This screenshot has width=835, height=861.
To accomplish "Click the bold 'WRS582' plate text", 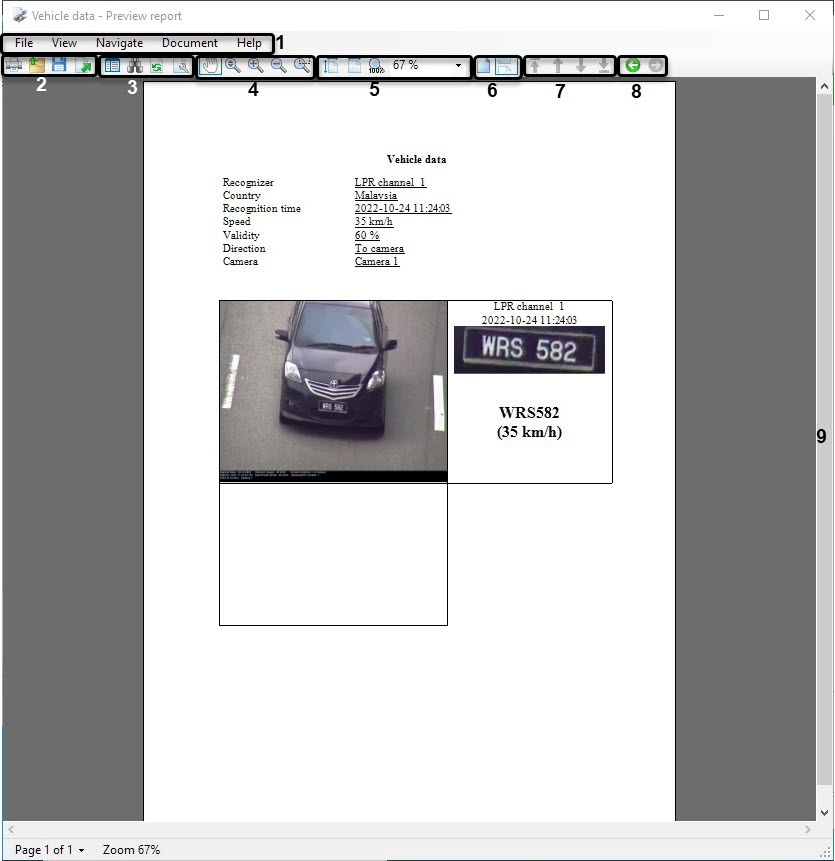I will pos(529,412).
